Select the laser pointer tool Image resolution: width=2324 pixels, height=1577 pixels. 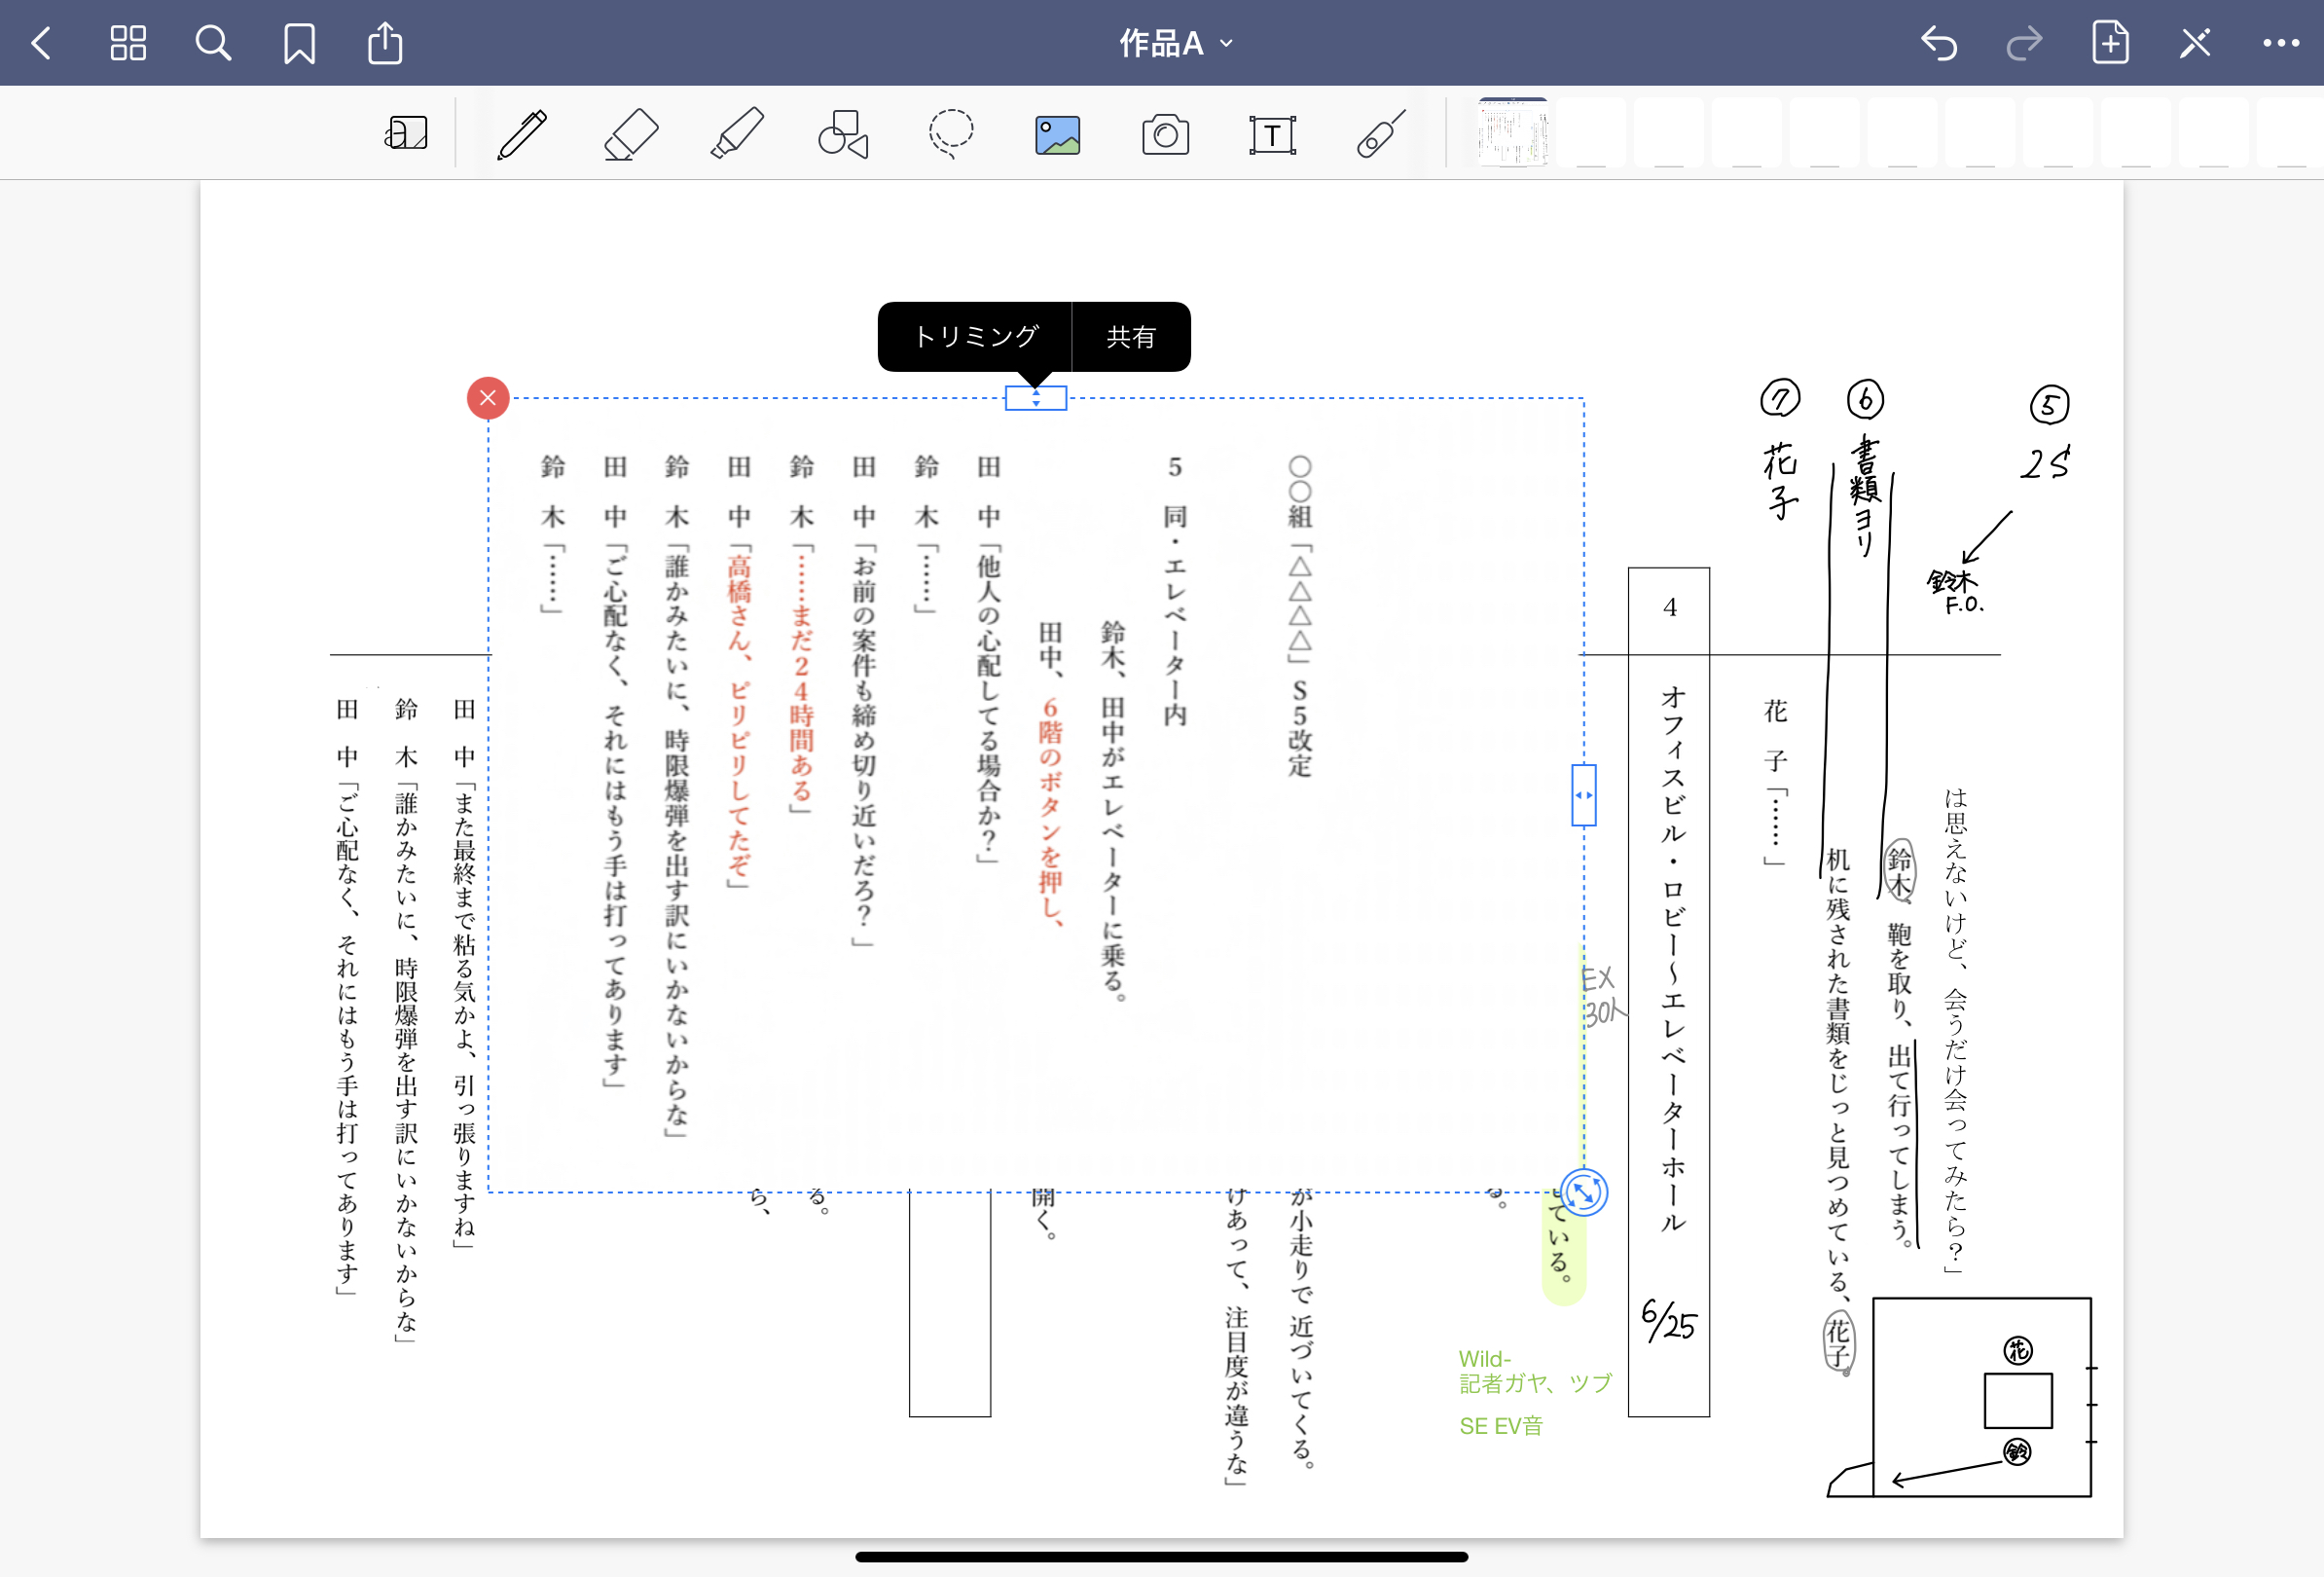point(1380,133)
